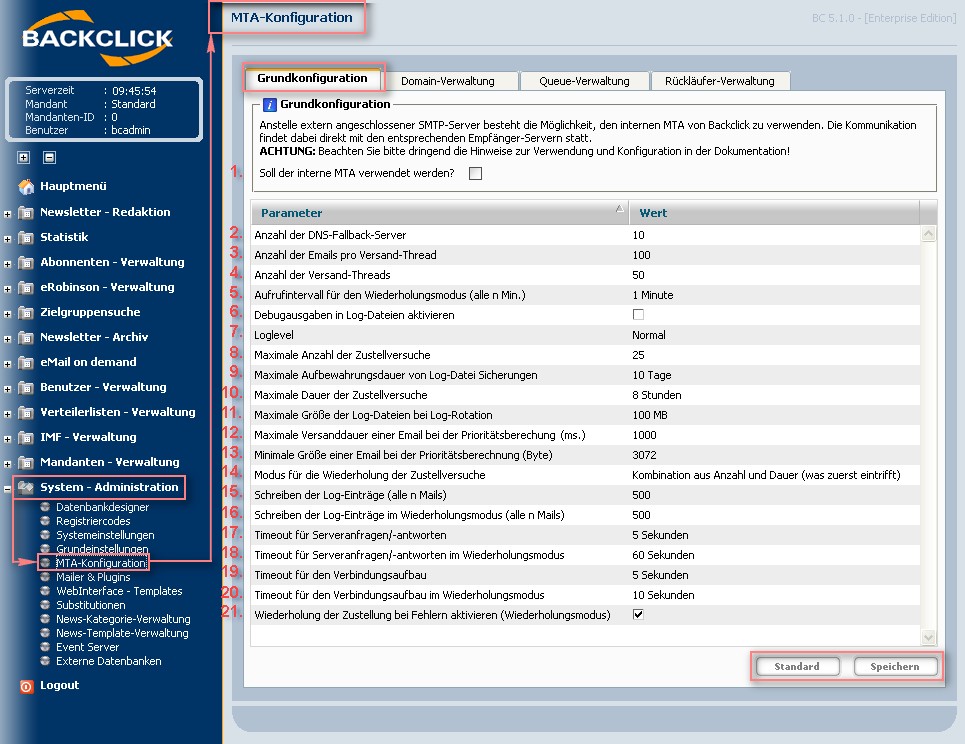This screenshot has height=744, width=965.
Task: Open the Rückläufer-Verwaltung tab
Action: point(719,81)
